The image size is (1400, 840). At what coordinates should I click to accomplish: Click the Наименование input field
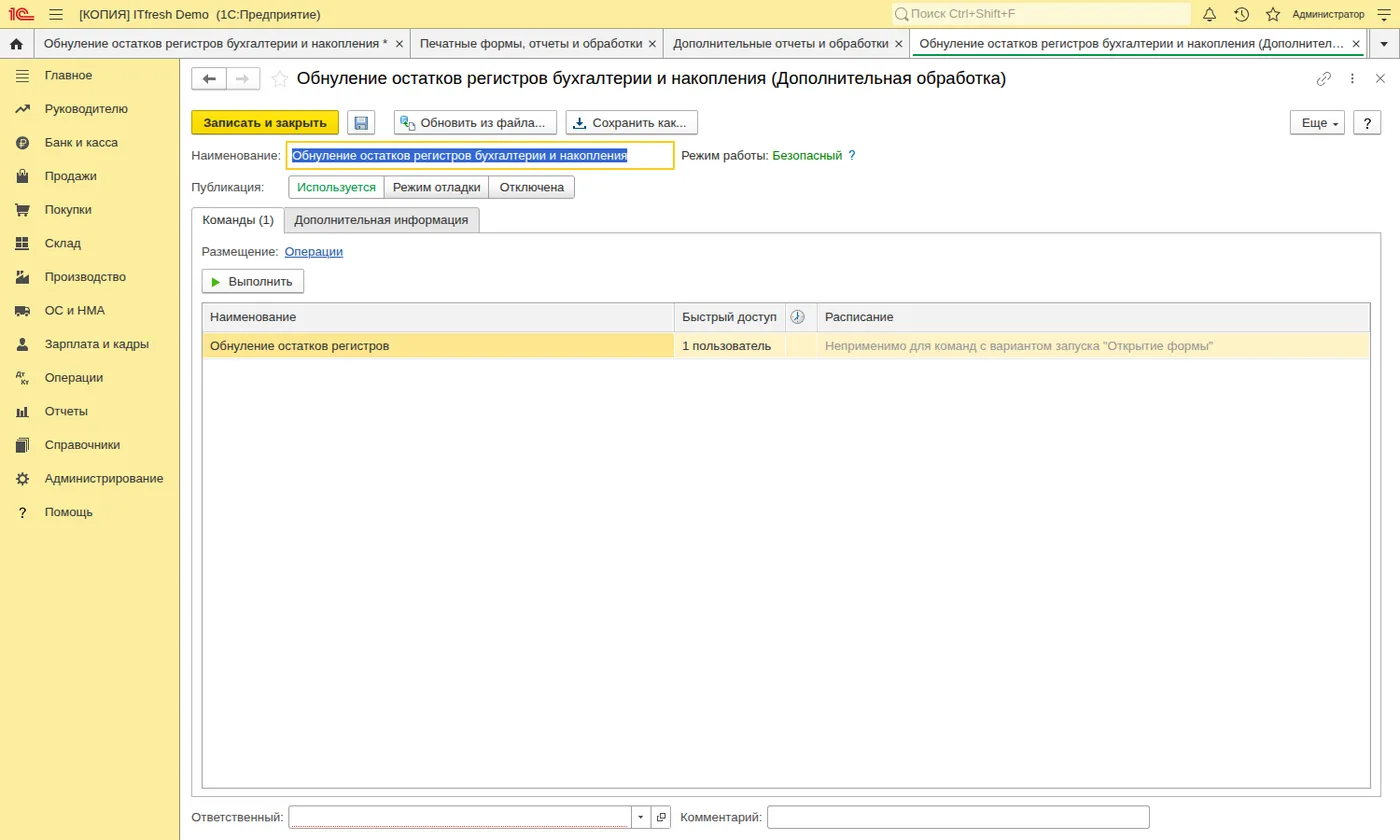[x=480, y=156]
